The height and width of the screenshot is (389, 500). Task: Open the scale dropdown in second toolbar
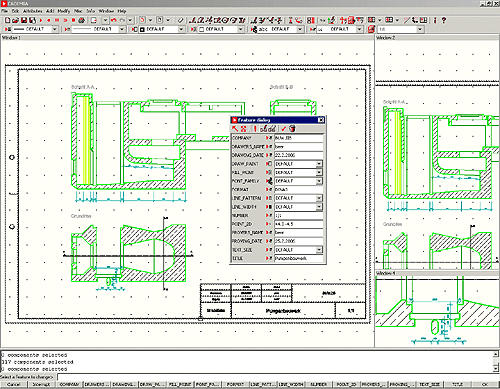[420, 29]
